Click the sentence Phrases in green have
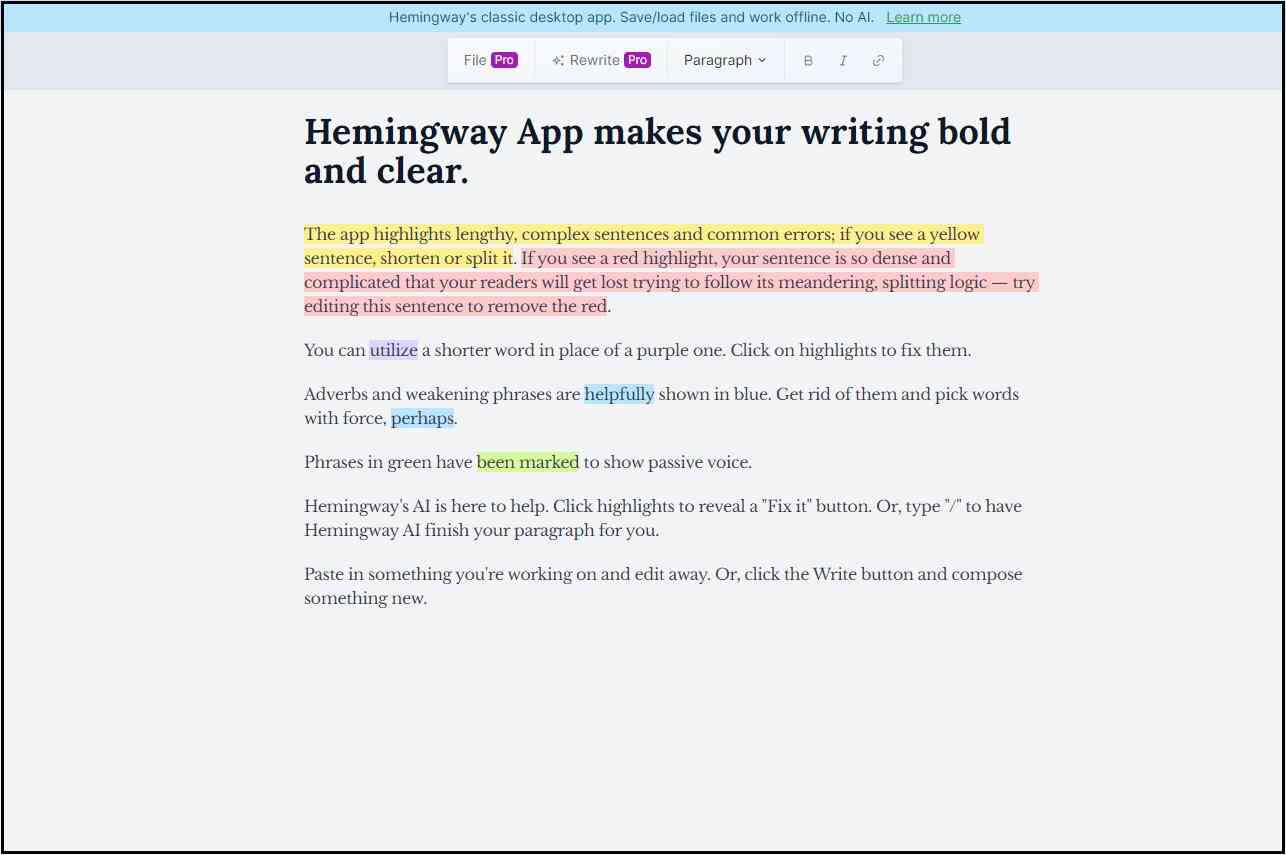The height and width of the screenshot is (855, 1286). [528, 462]
